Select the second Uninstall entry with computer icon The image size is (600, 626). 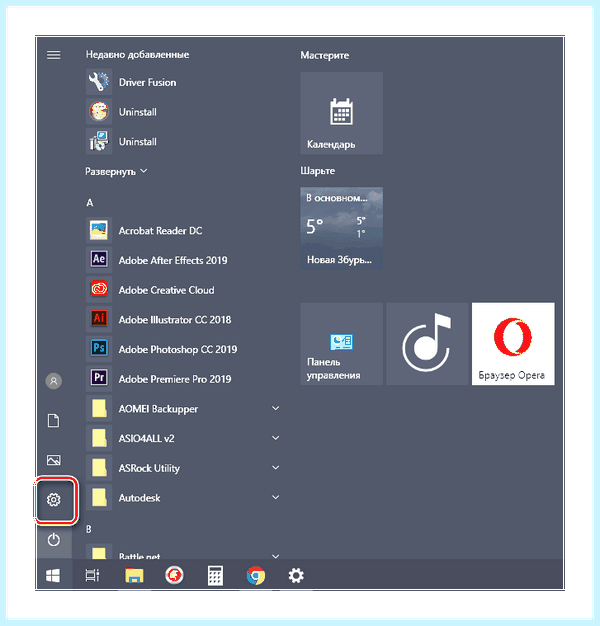click(x=183, y=141)
